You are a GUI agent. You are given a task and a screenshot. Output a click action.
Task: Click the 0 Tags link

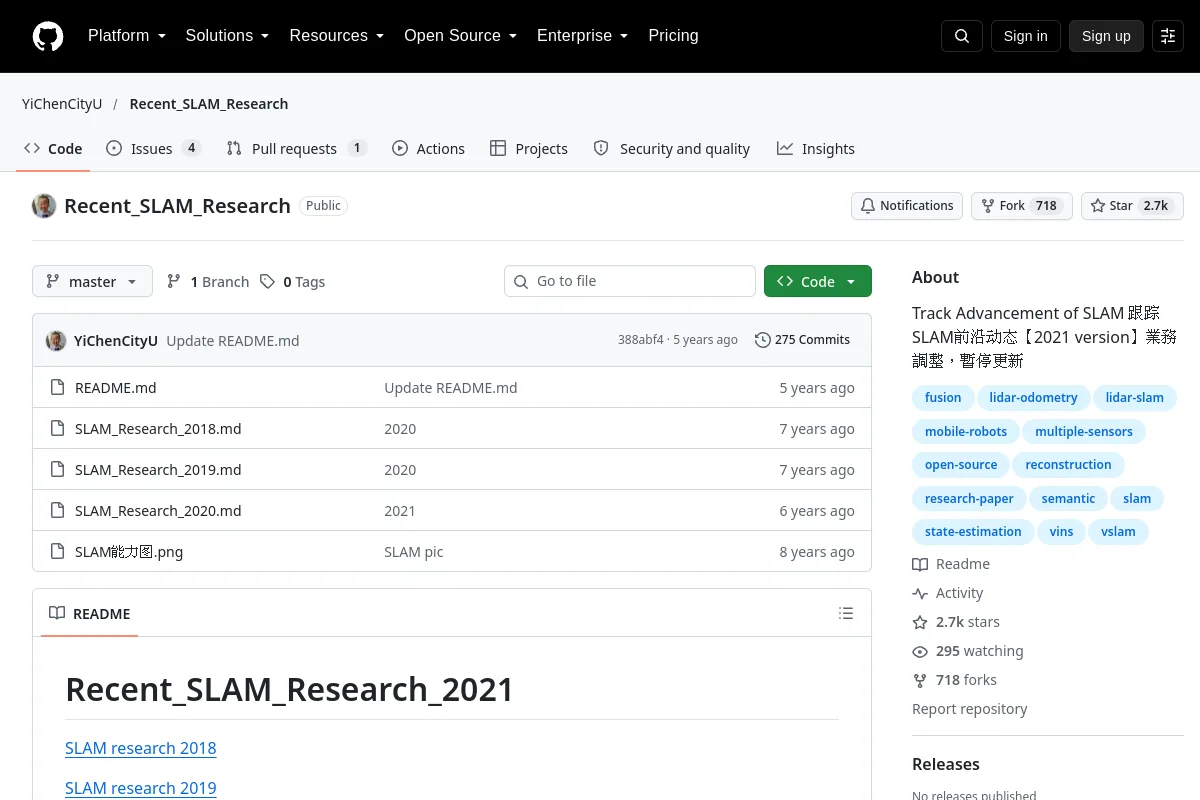click(x=292, y=282)
